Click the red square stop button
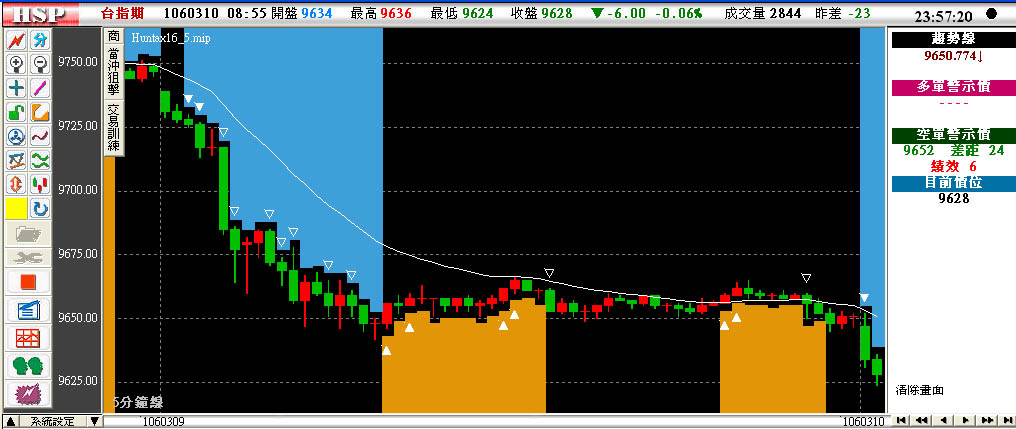 [x=28, y=282]
